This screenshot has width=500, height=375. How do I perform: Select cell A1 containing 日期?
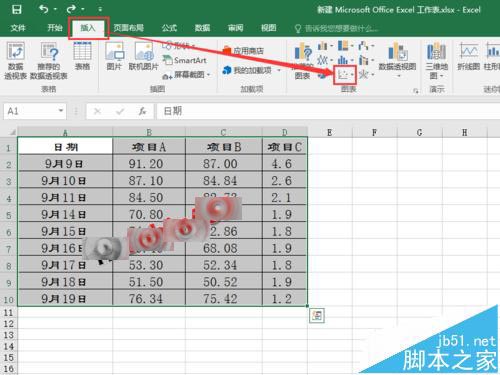click(65, 146)
